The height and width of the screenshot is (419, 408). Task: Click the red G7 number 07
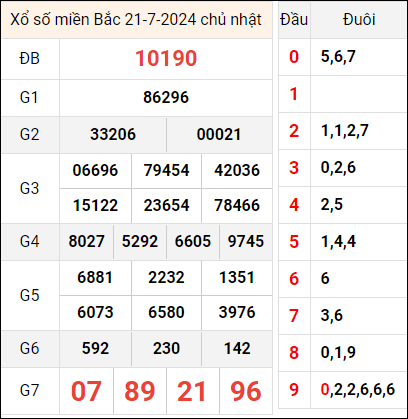(86, 391)
